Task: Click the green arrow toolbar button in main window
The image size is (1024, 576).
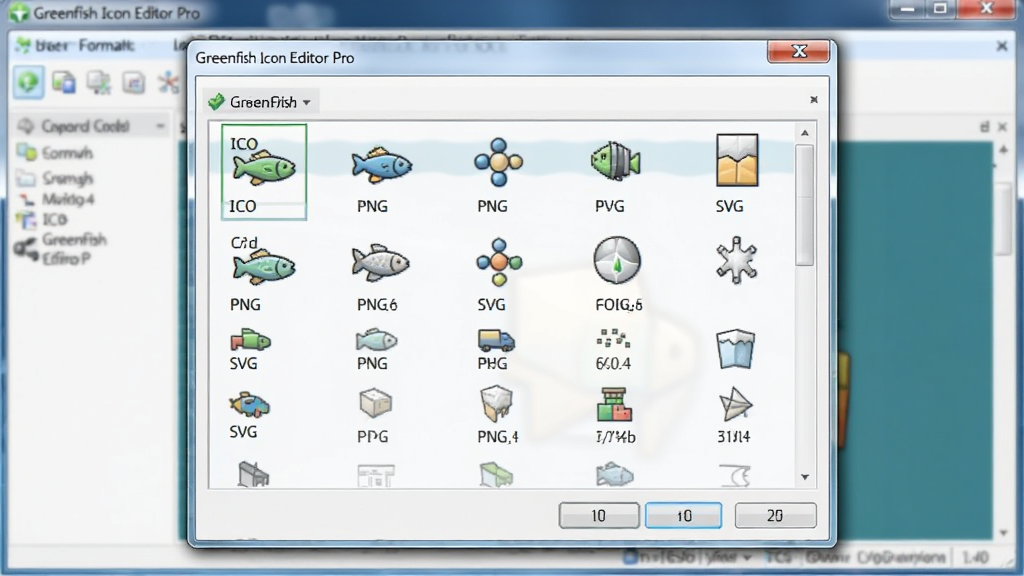Action: 29,82
